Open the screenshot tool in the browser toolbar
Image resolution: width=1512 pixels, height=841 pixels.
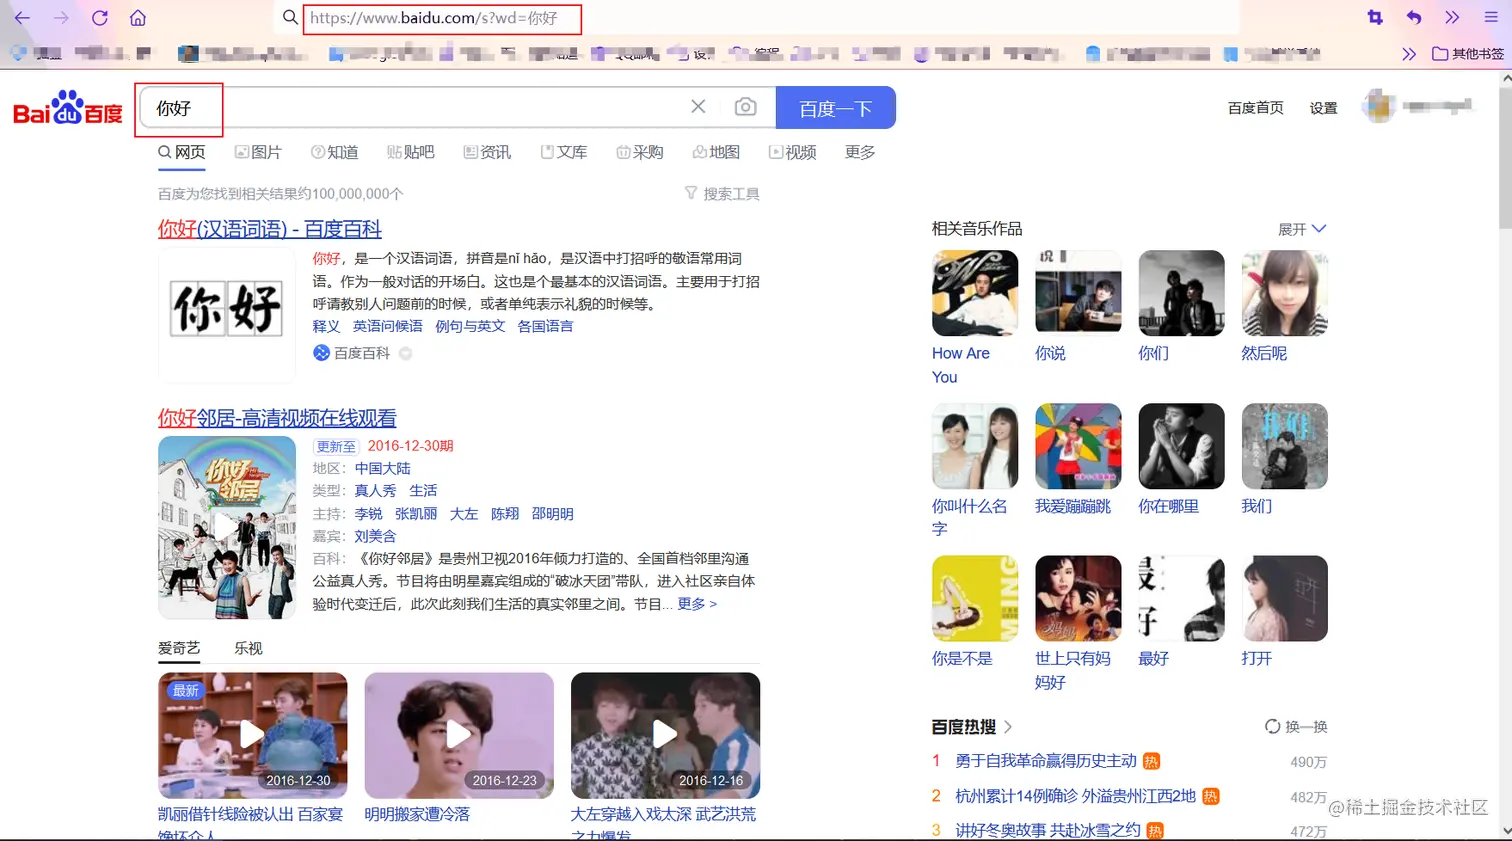pyautogui.click(x=1376, y=17)
